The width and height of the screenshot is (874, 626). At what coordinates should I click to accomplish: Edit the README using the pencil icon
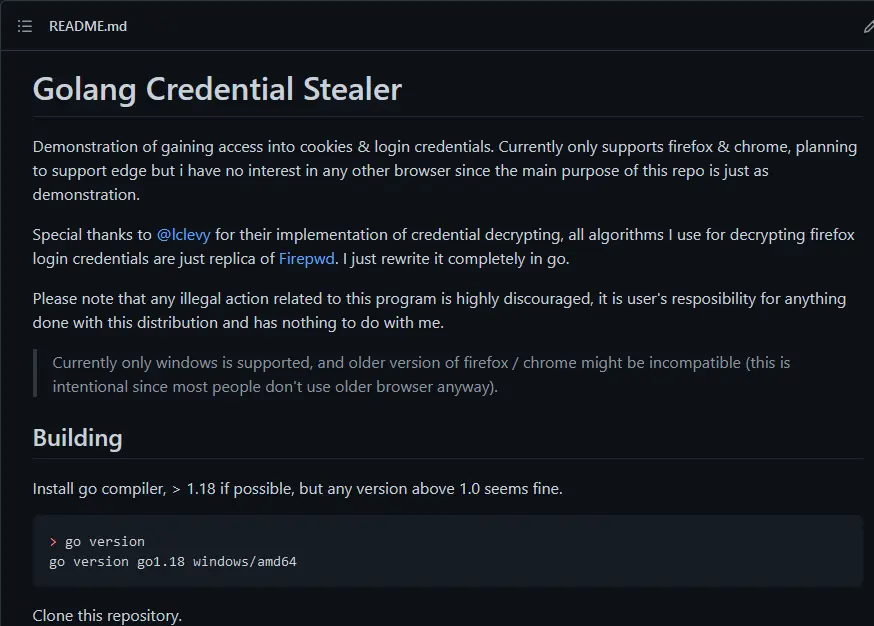click(x=868, y=26)
